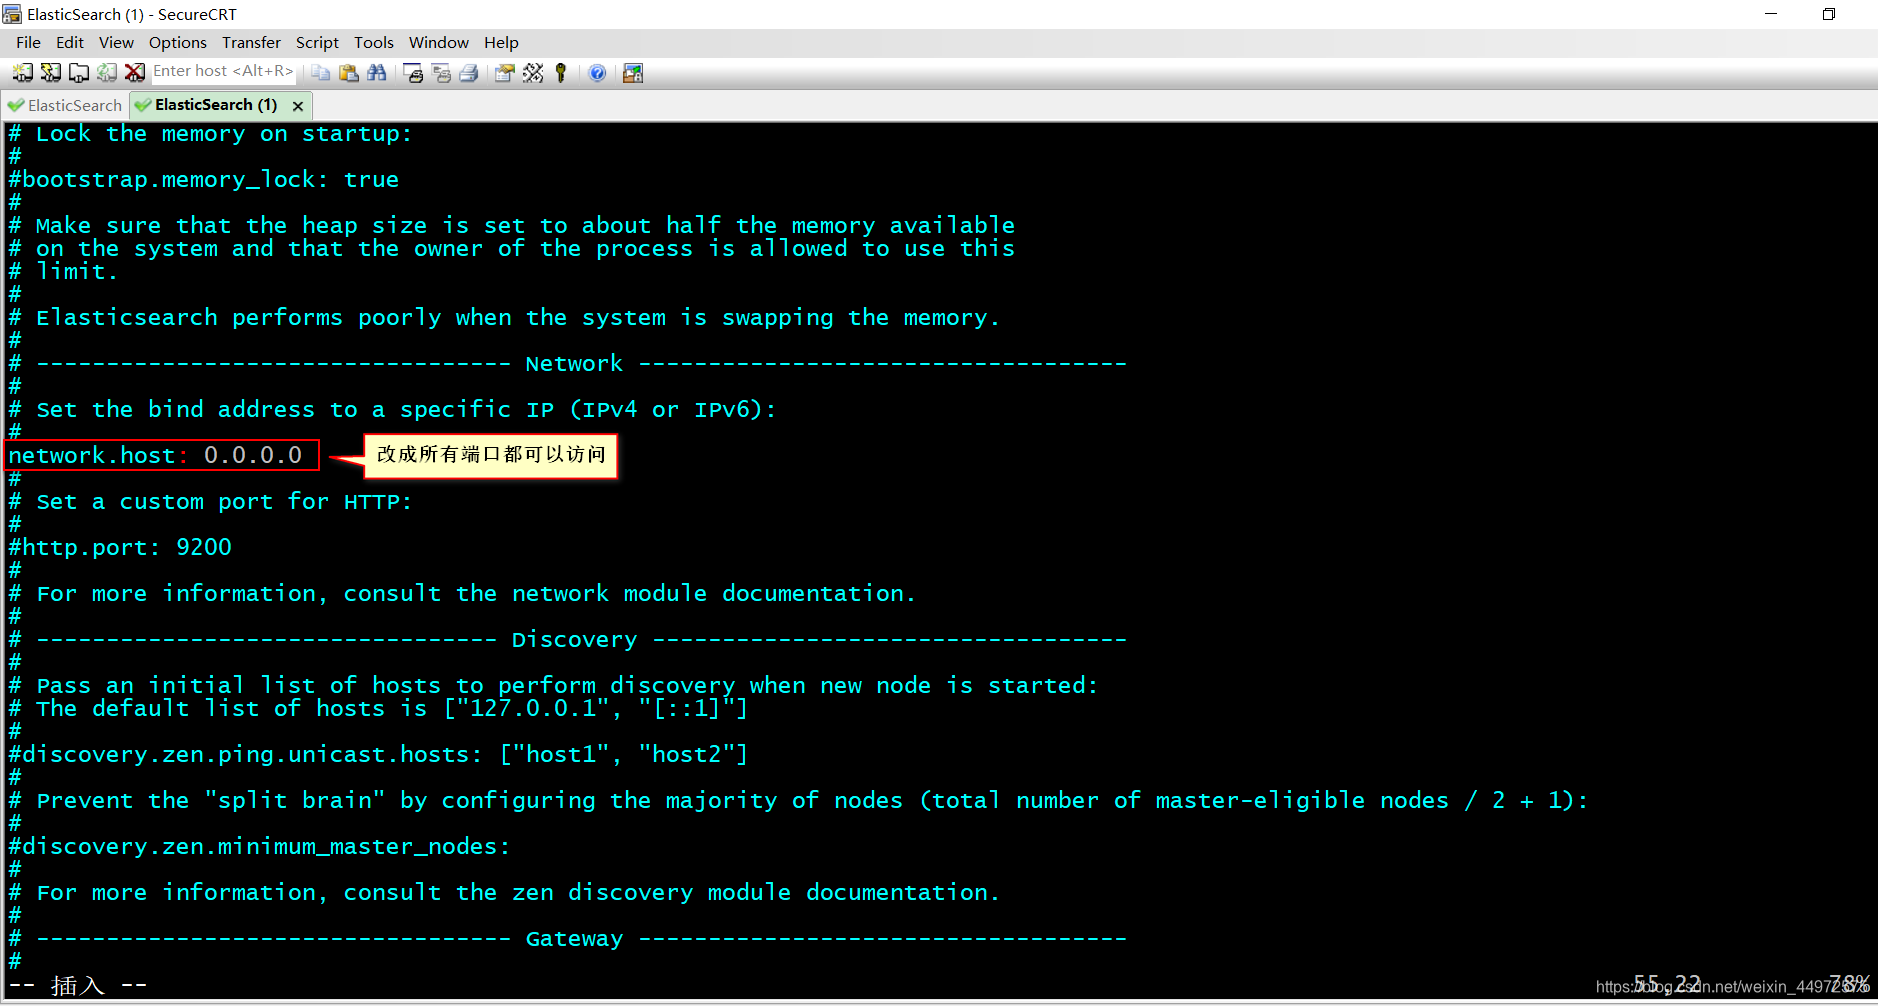Click the Network section header text
The width and height of the screenshot is (1878, 1006).
click(574, 364)
